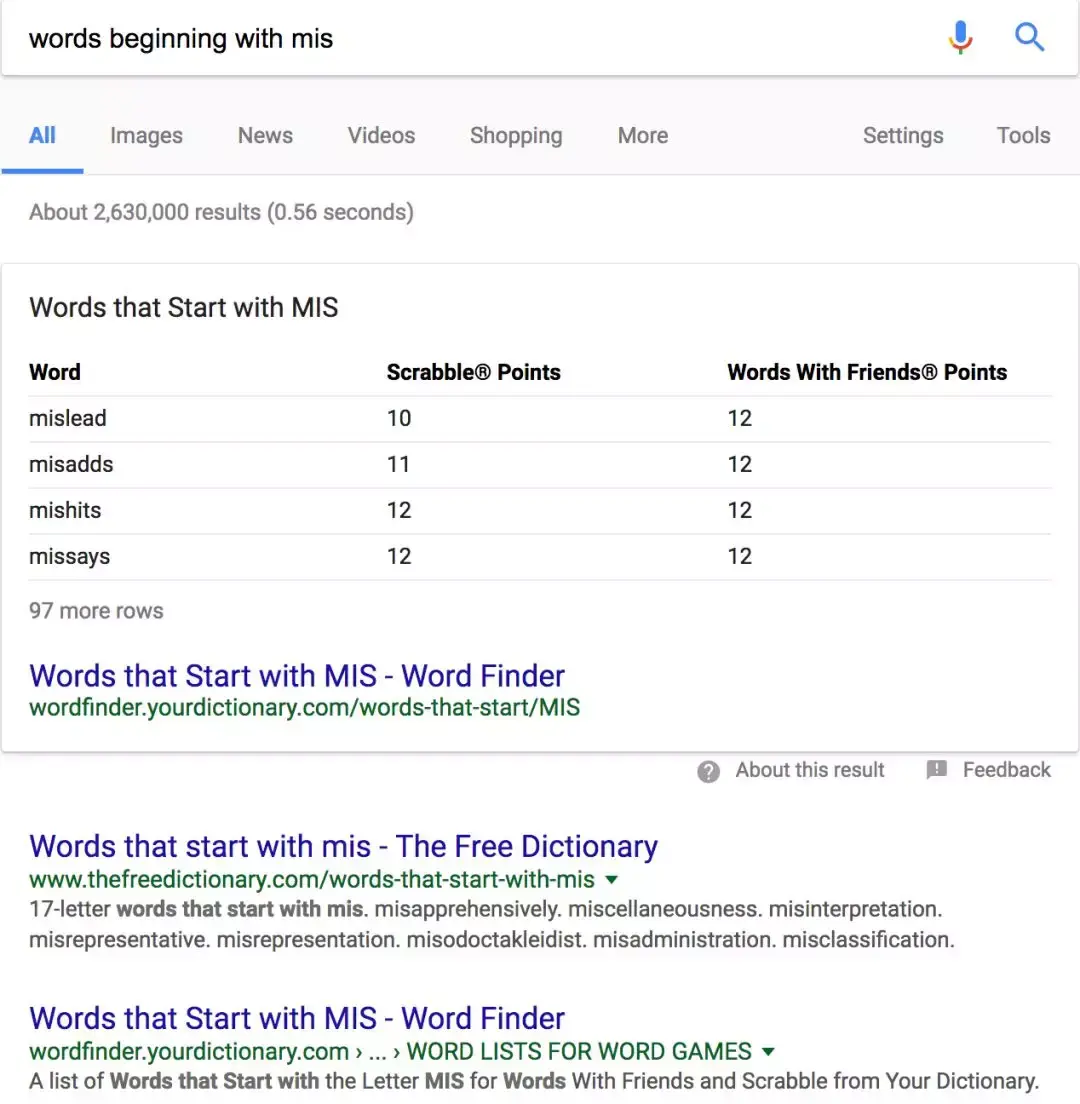Select the Videos tab
The image size is (1080, 1104).
tap(380, 135)
